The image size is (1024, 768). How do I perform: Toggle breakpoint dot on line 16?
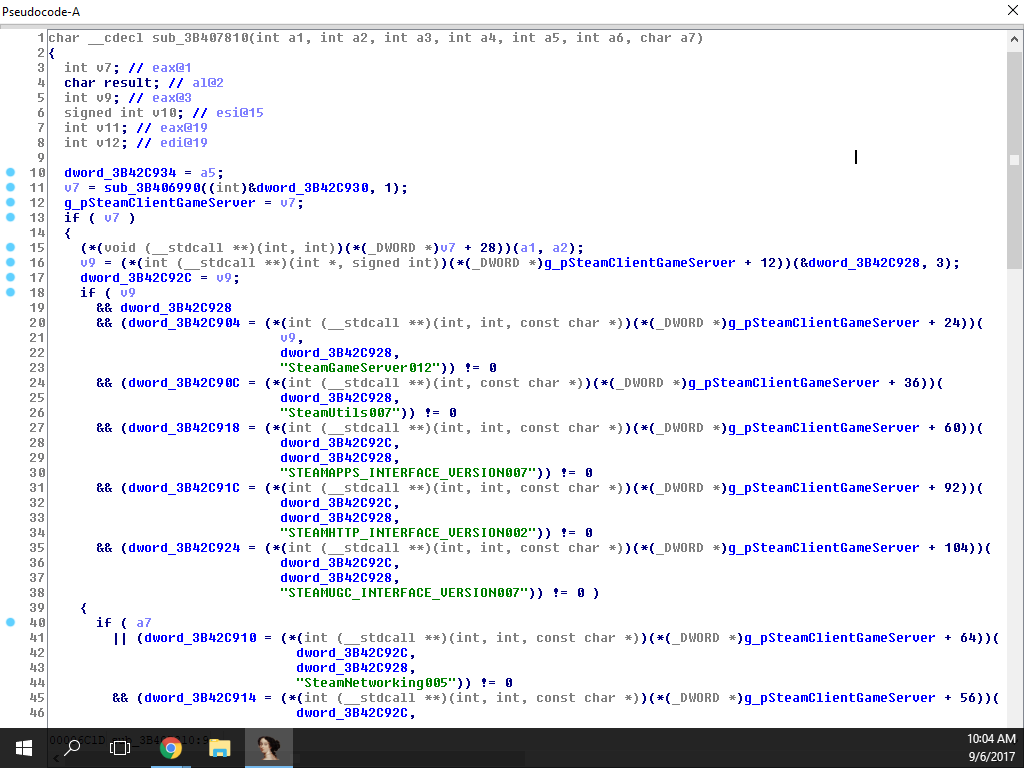point(10,263)
